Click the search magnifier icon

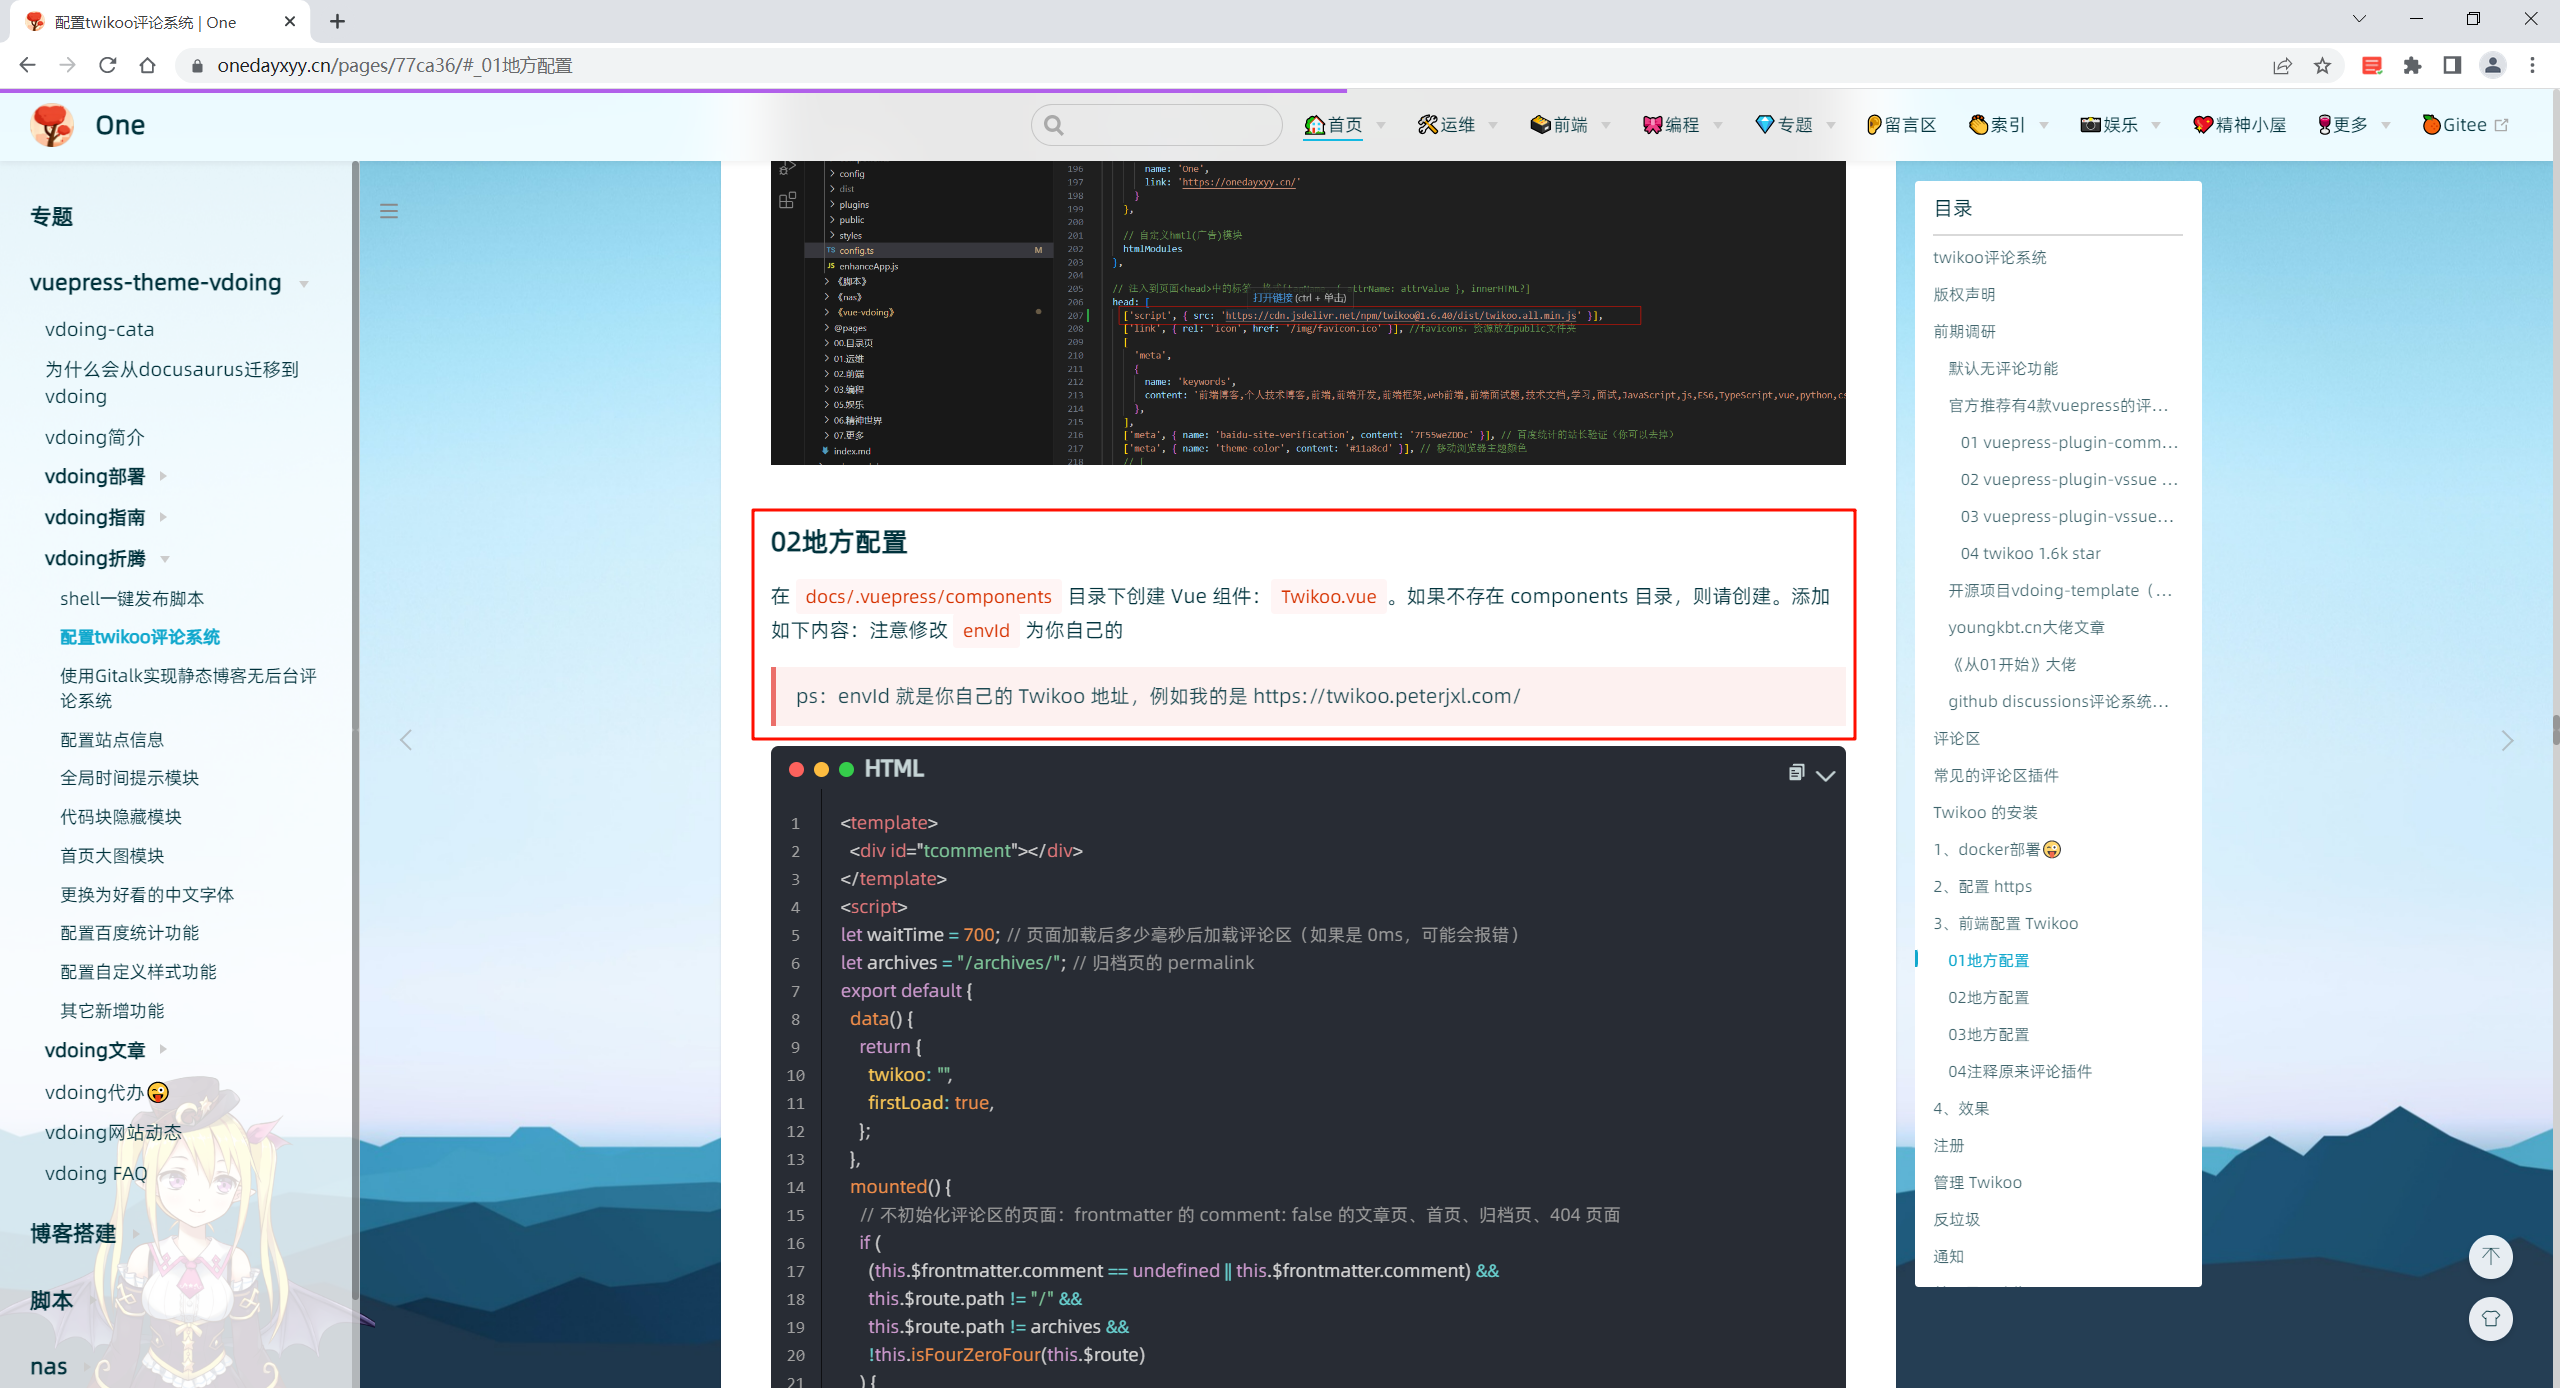[x=1053, y=125]
